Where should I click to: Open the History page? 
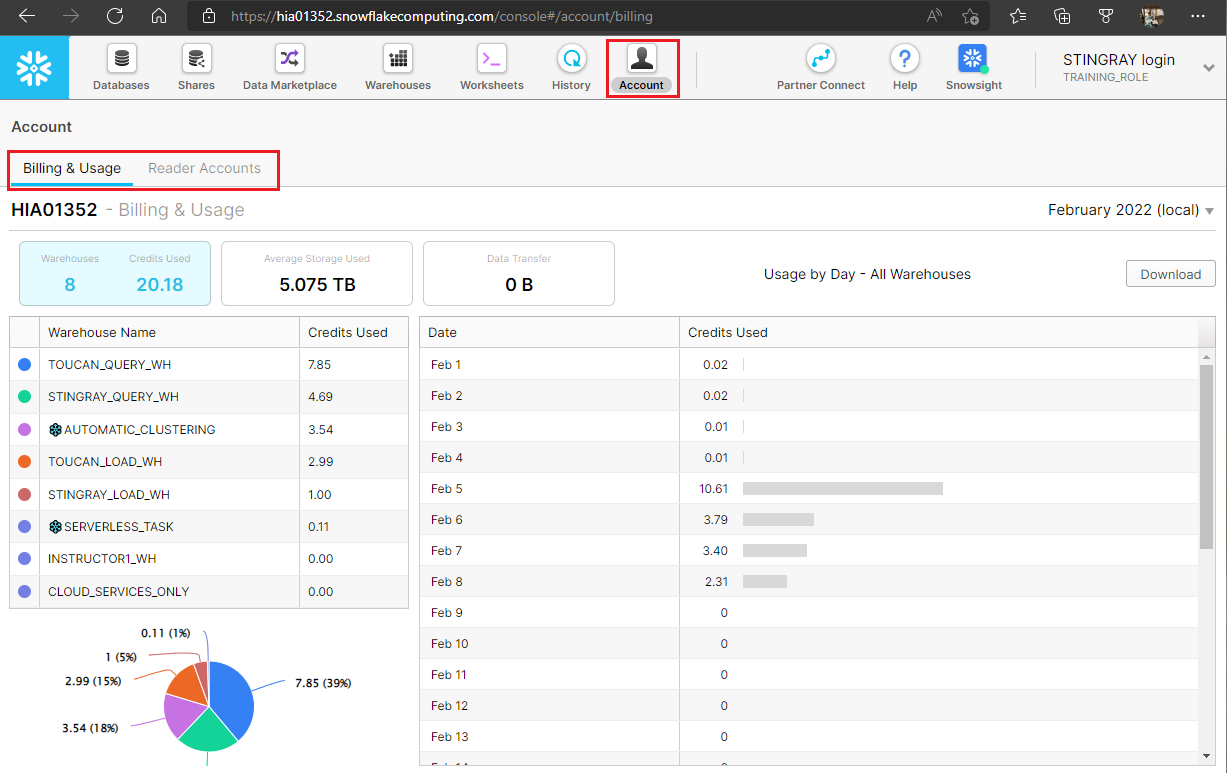[571, 68]
